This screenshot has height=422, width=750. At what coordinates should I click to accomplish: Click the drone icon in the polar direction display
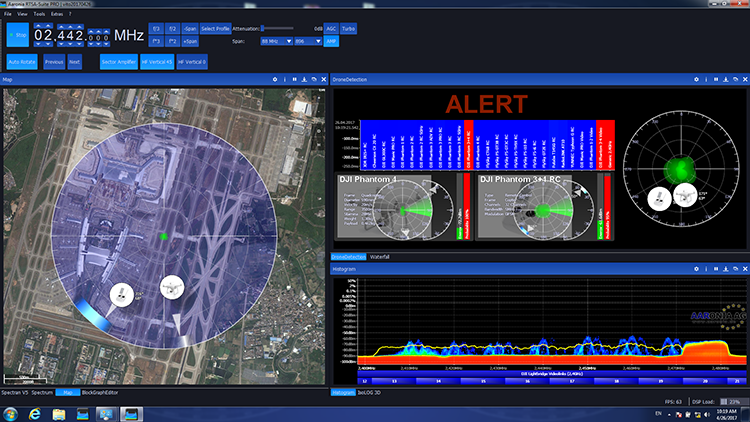tap(685, 195)
